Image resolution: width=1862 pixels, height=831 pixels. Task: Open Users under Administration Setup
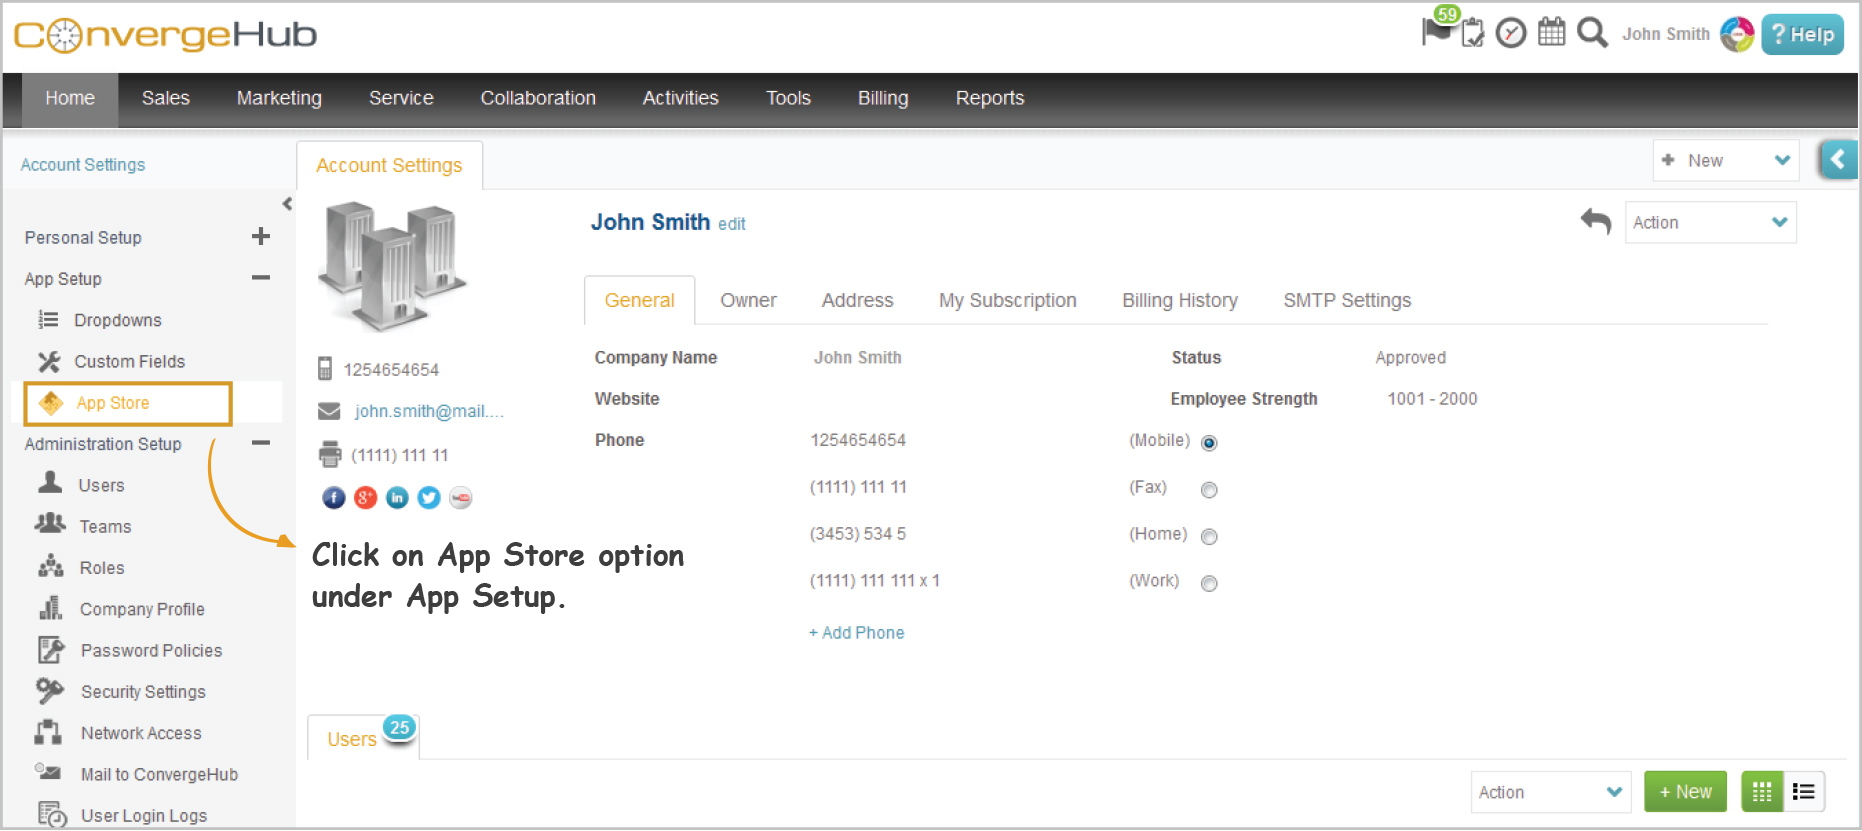click(x=101, y=485)
